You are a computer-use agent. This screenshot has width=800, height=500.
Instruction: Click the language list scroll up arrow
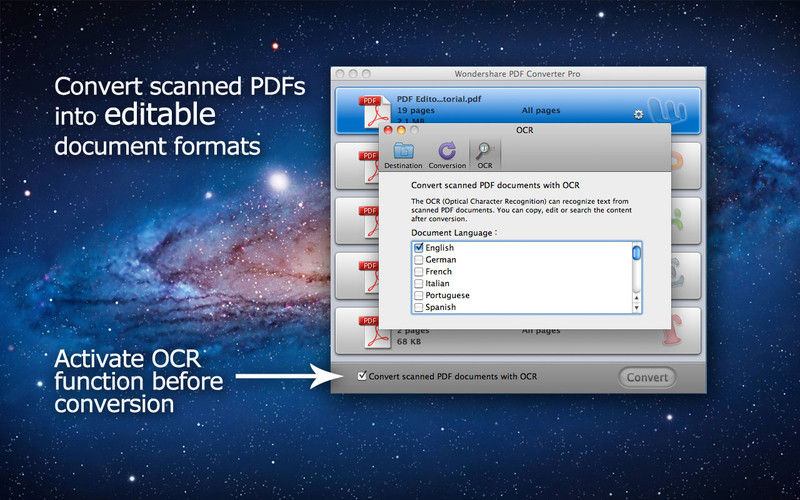636,297
